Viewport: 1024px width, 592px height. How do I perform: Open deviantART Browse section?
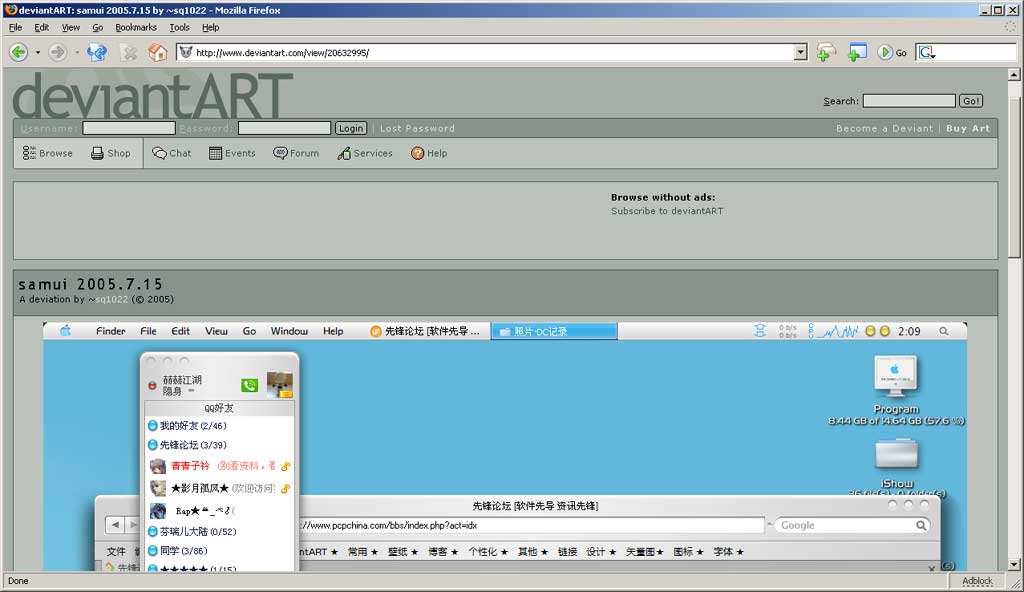[x=48, y=153]
